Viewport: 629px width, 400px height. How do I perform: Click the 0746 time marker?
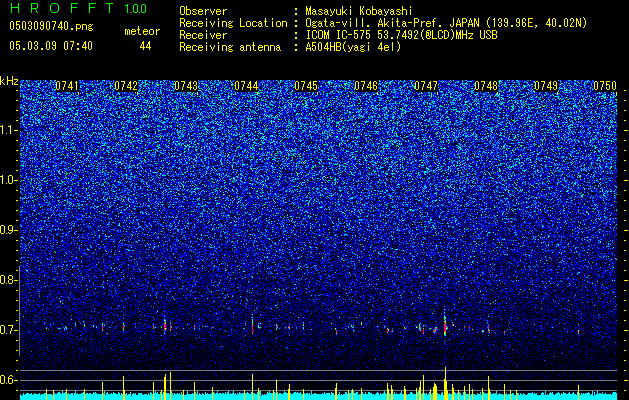pyautogui.click(x=366, y=86)
